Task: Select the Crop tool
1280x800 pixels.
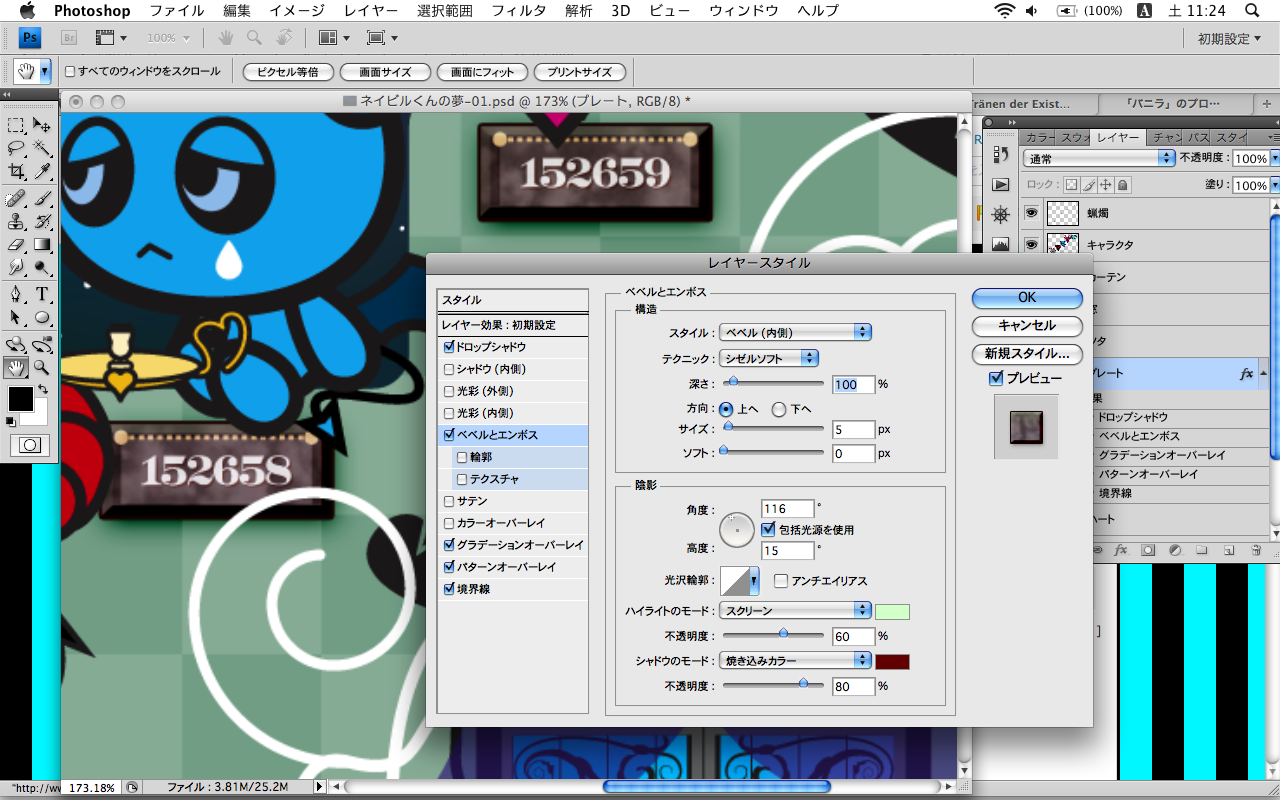Action: click(x=16, y=171)
